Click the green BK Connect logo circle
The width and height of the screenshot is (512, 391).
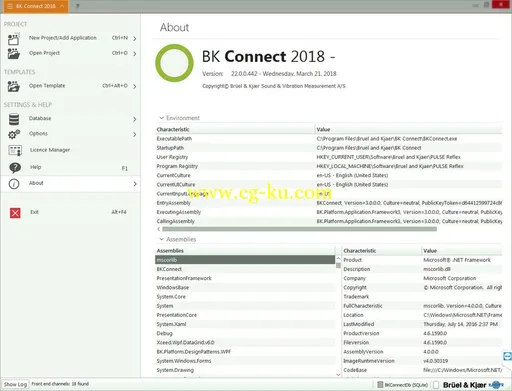pos(174,63)
